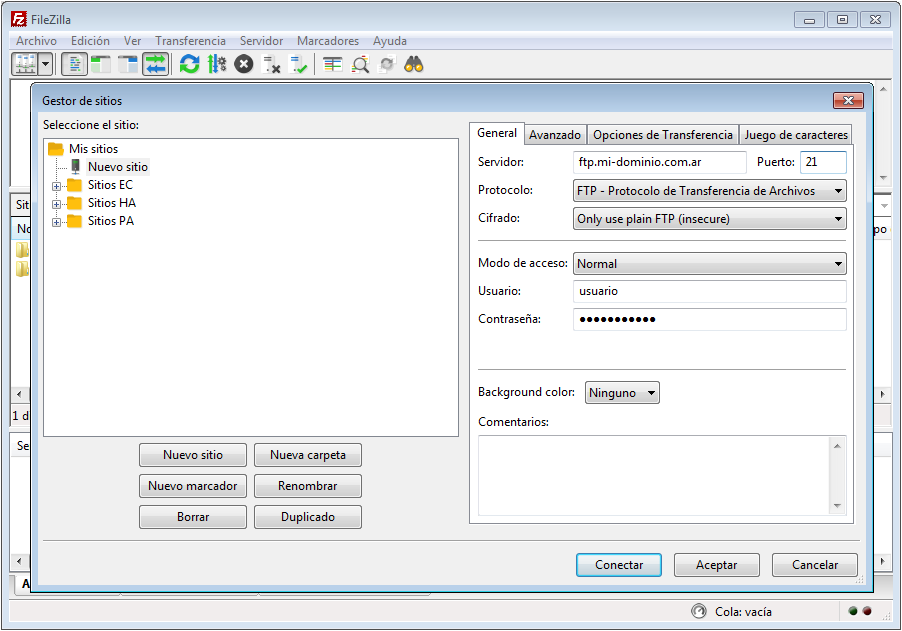Cancel current operation with the black X icon
Viewport: 902px width, 631px height.
pos(244,64)
